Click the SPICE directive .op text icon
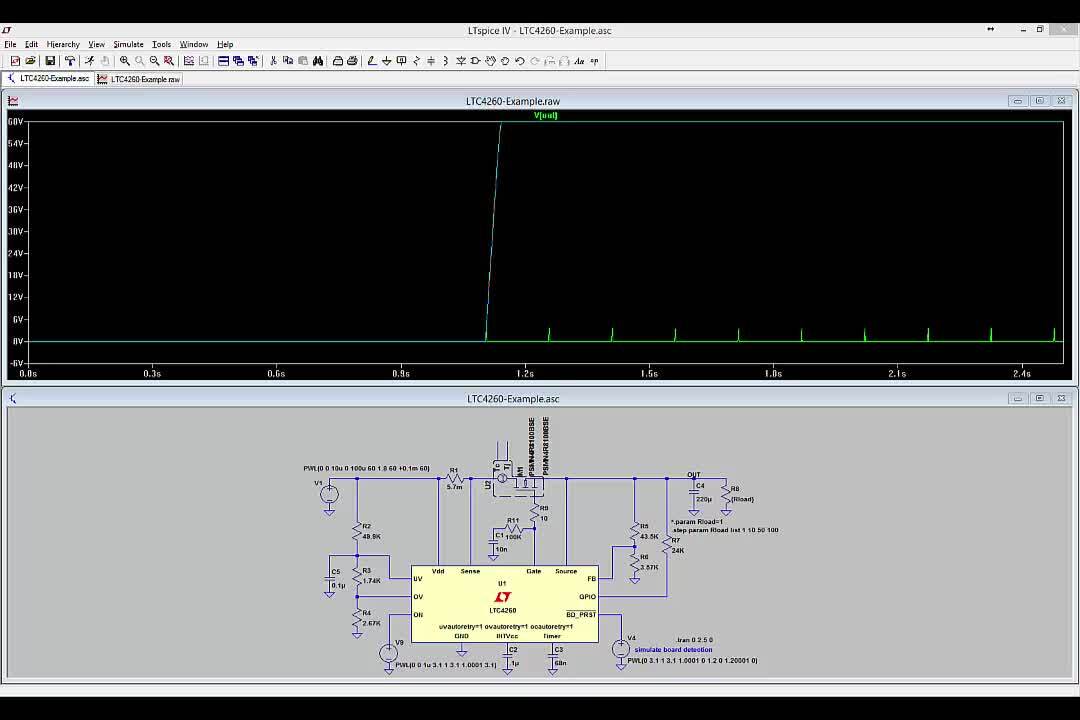1080x720 pixels. click(594, 61)
